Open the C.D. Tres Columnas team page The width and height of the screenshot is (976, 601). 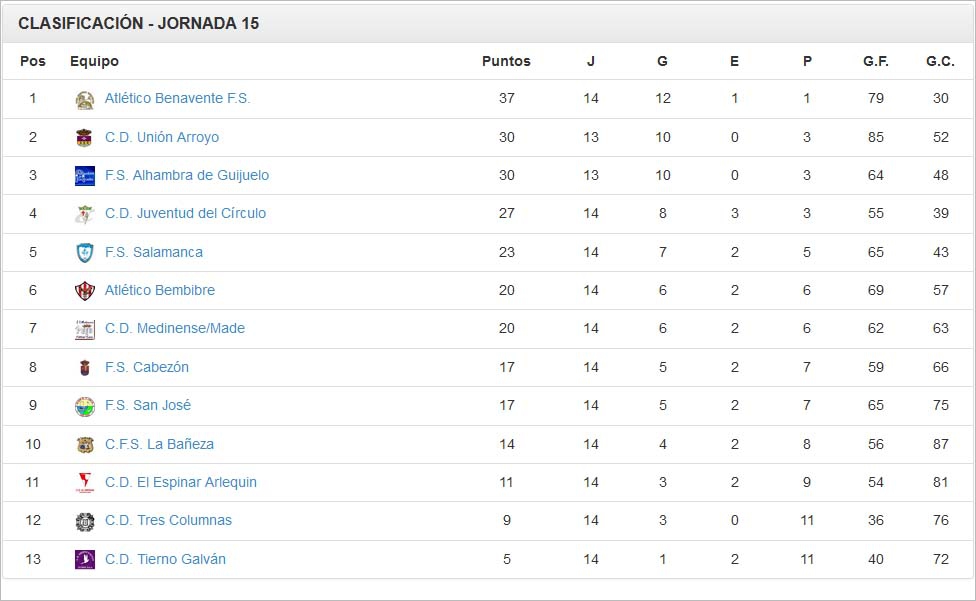point(169,520)
